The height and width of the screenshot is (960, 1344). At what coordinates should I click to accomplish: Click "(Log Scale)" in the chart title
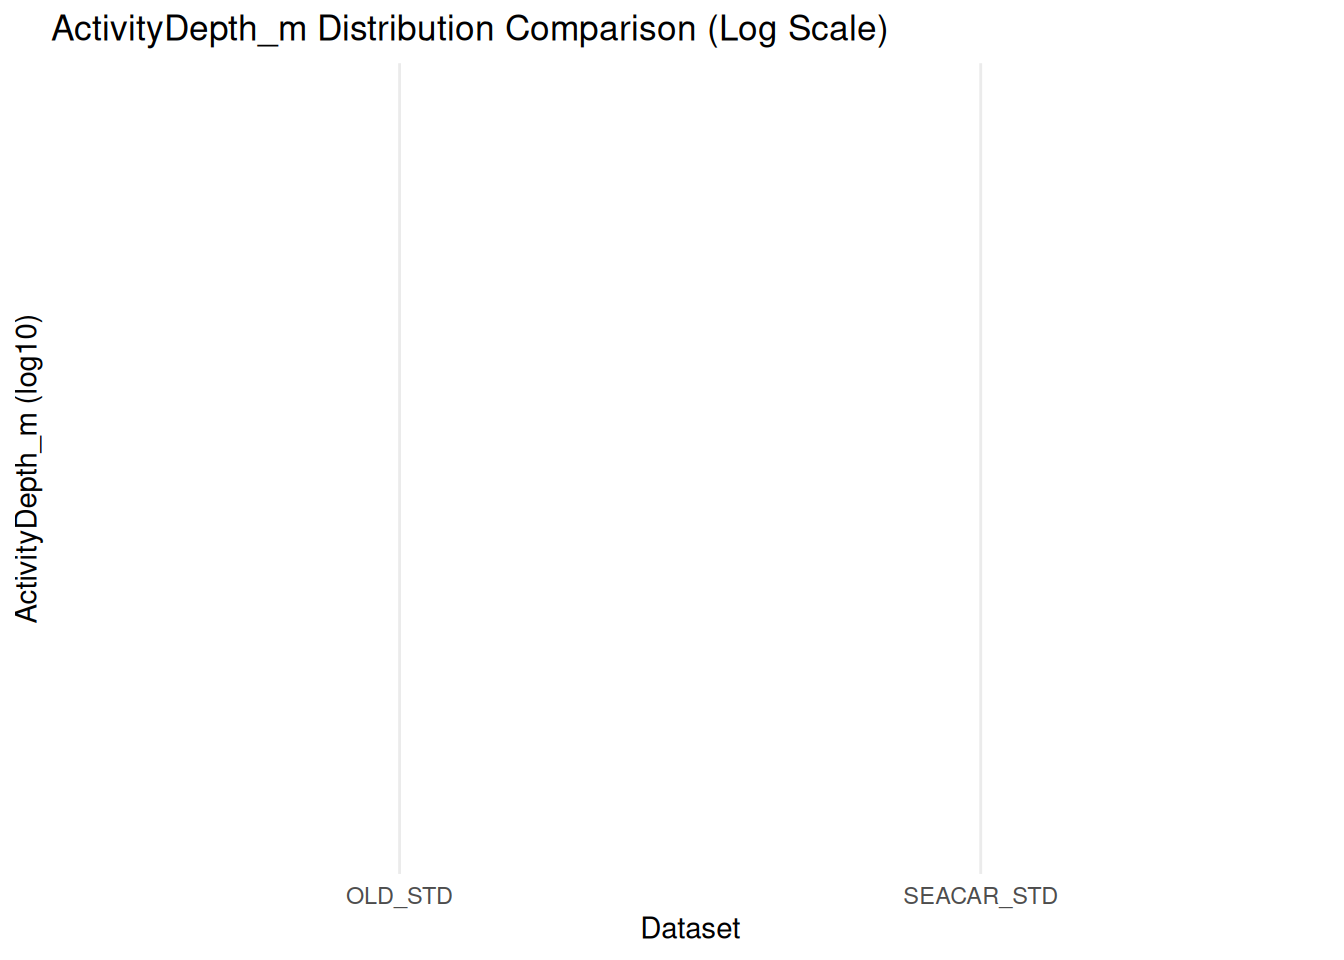(798, 29)
